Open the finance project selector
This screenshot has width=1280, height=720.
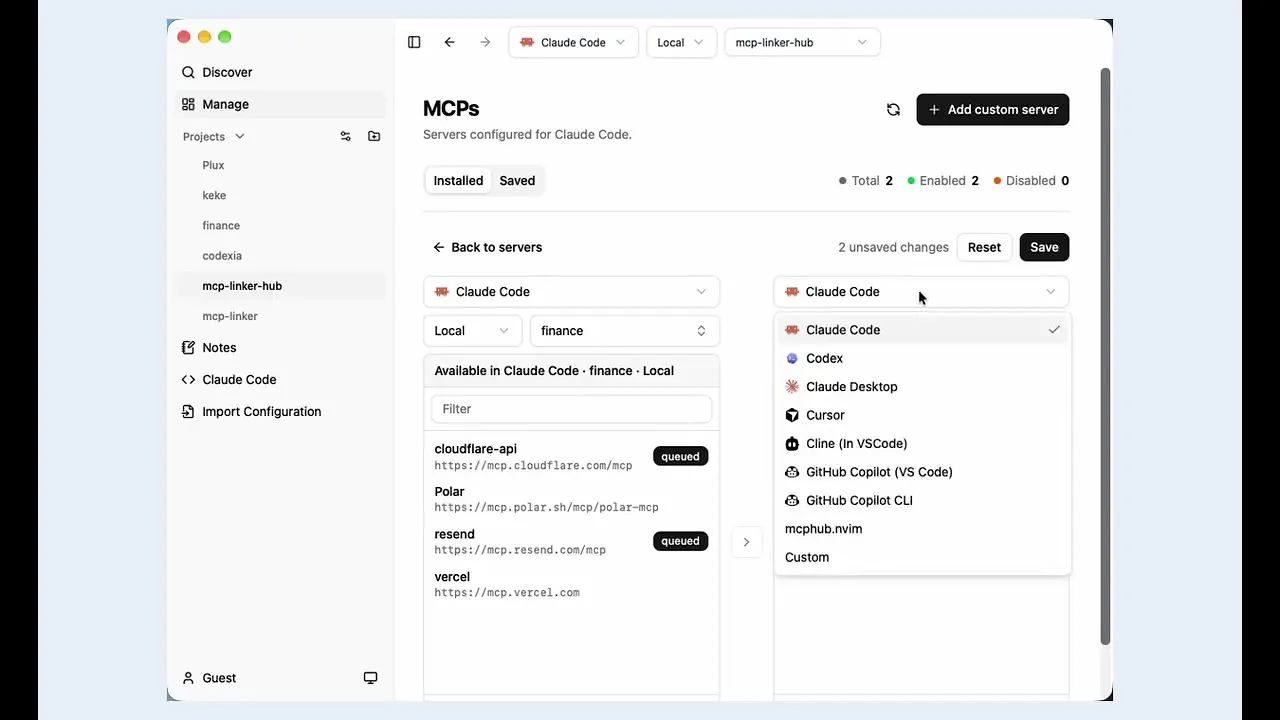coord(624,331)
